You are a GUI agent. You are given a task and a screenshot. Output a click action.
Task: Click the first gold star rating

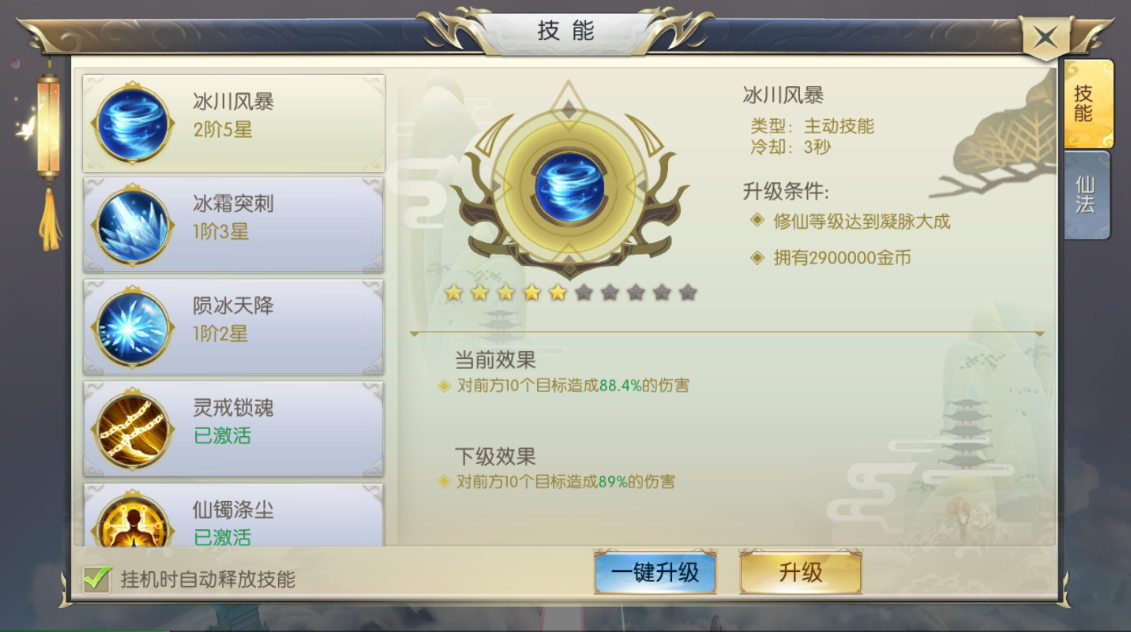tap(454, 292)
